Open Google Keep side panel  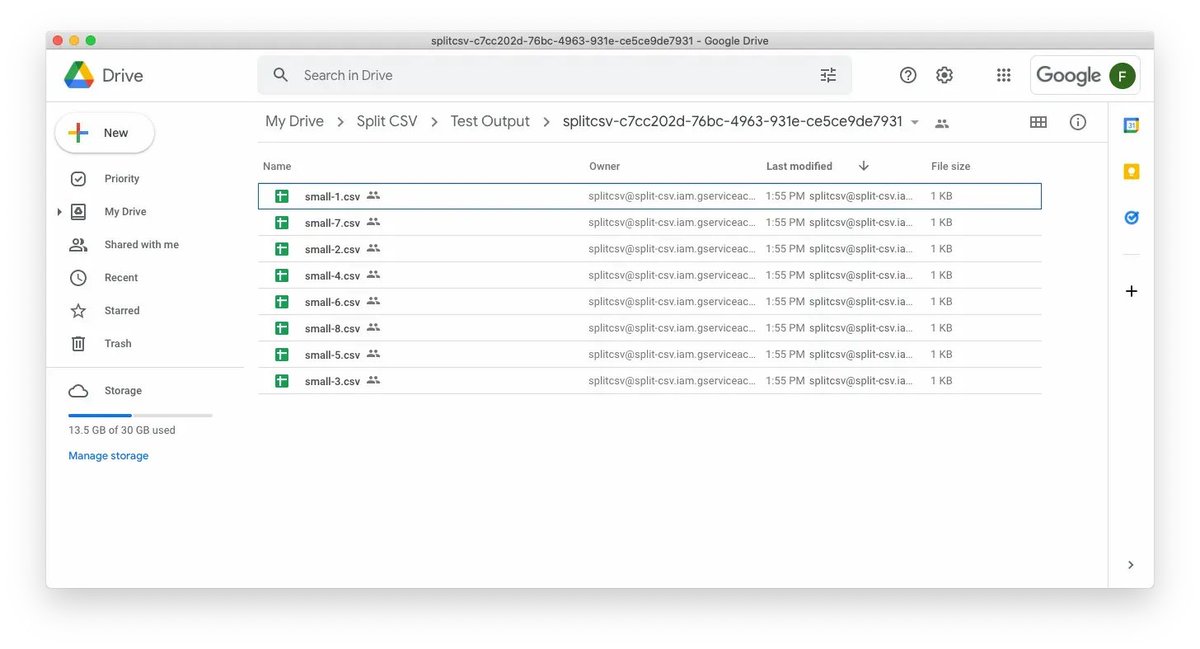click(x=1131, y=171)
